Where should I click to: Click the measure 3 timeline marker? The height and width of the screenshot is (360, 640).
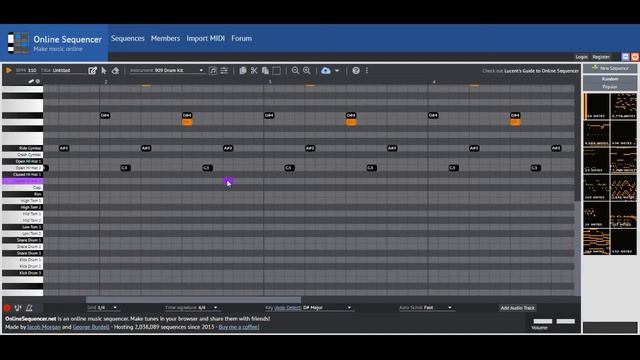click(270, 82)
